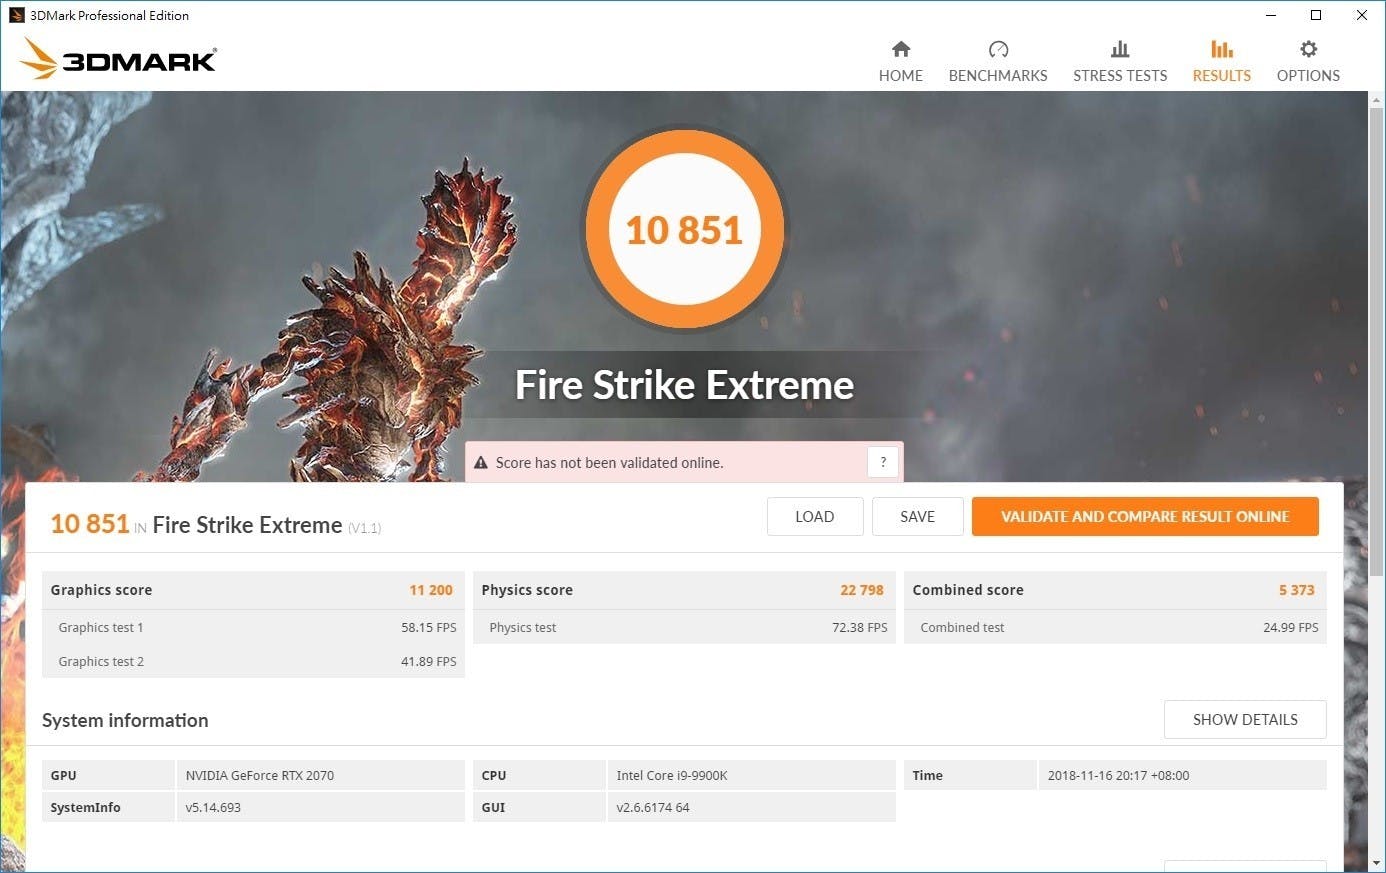The height and width of the screenshot is (873, 1386).
Task: Maximize the 3DMark window
Action: (x=1316, y=15)
